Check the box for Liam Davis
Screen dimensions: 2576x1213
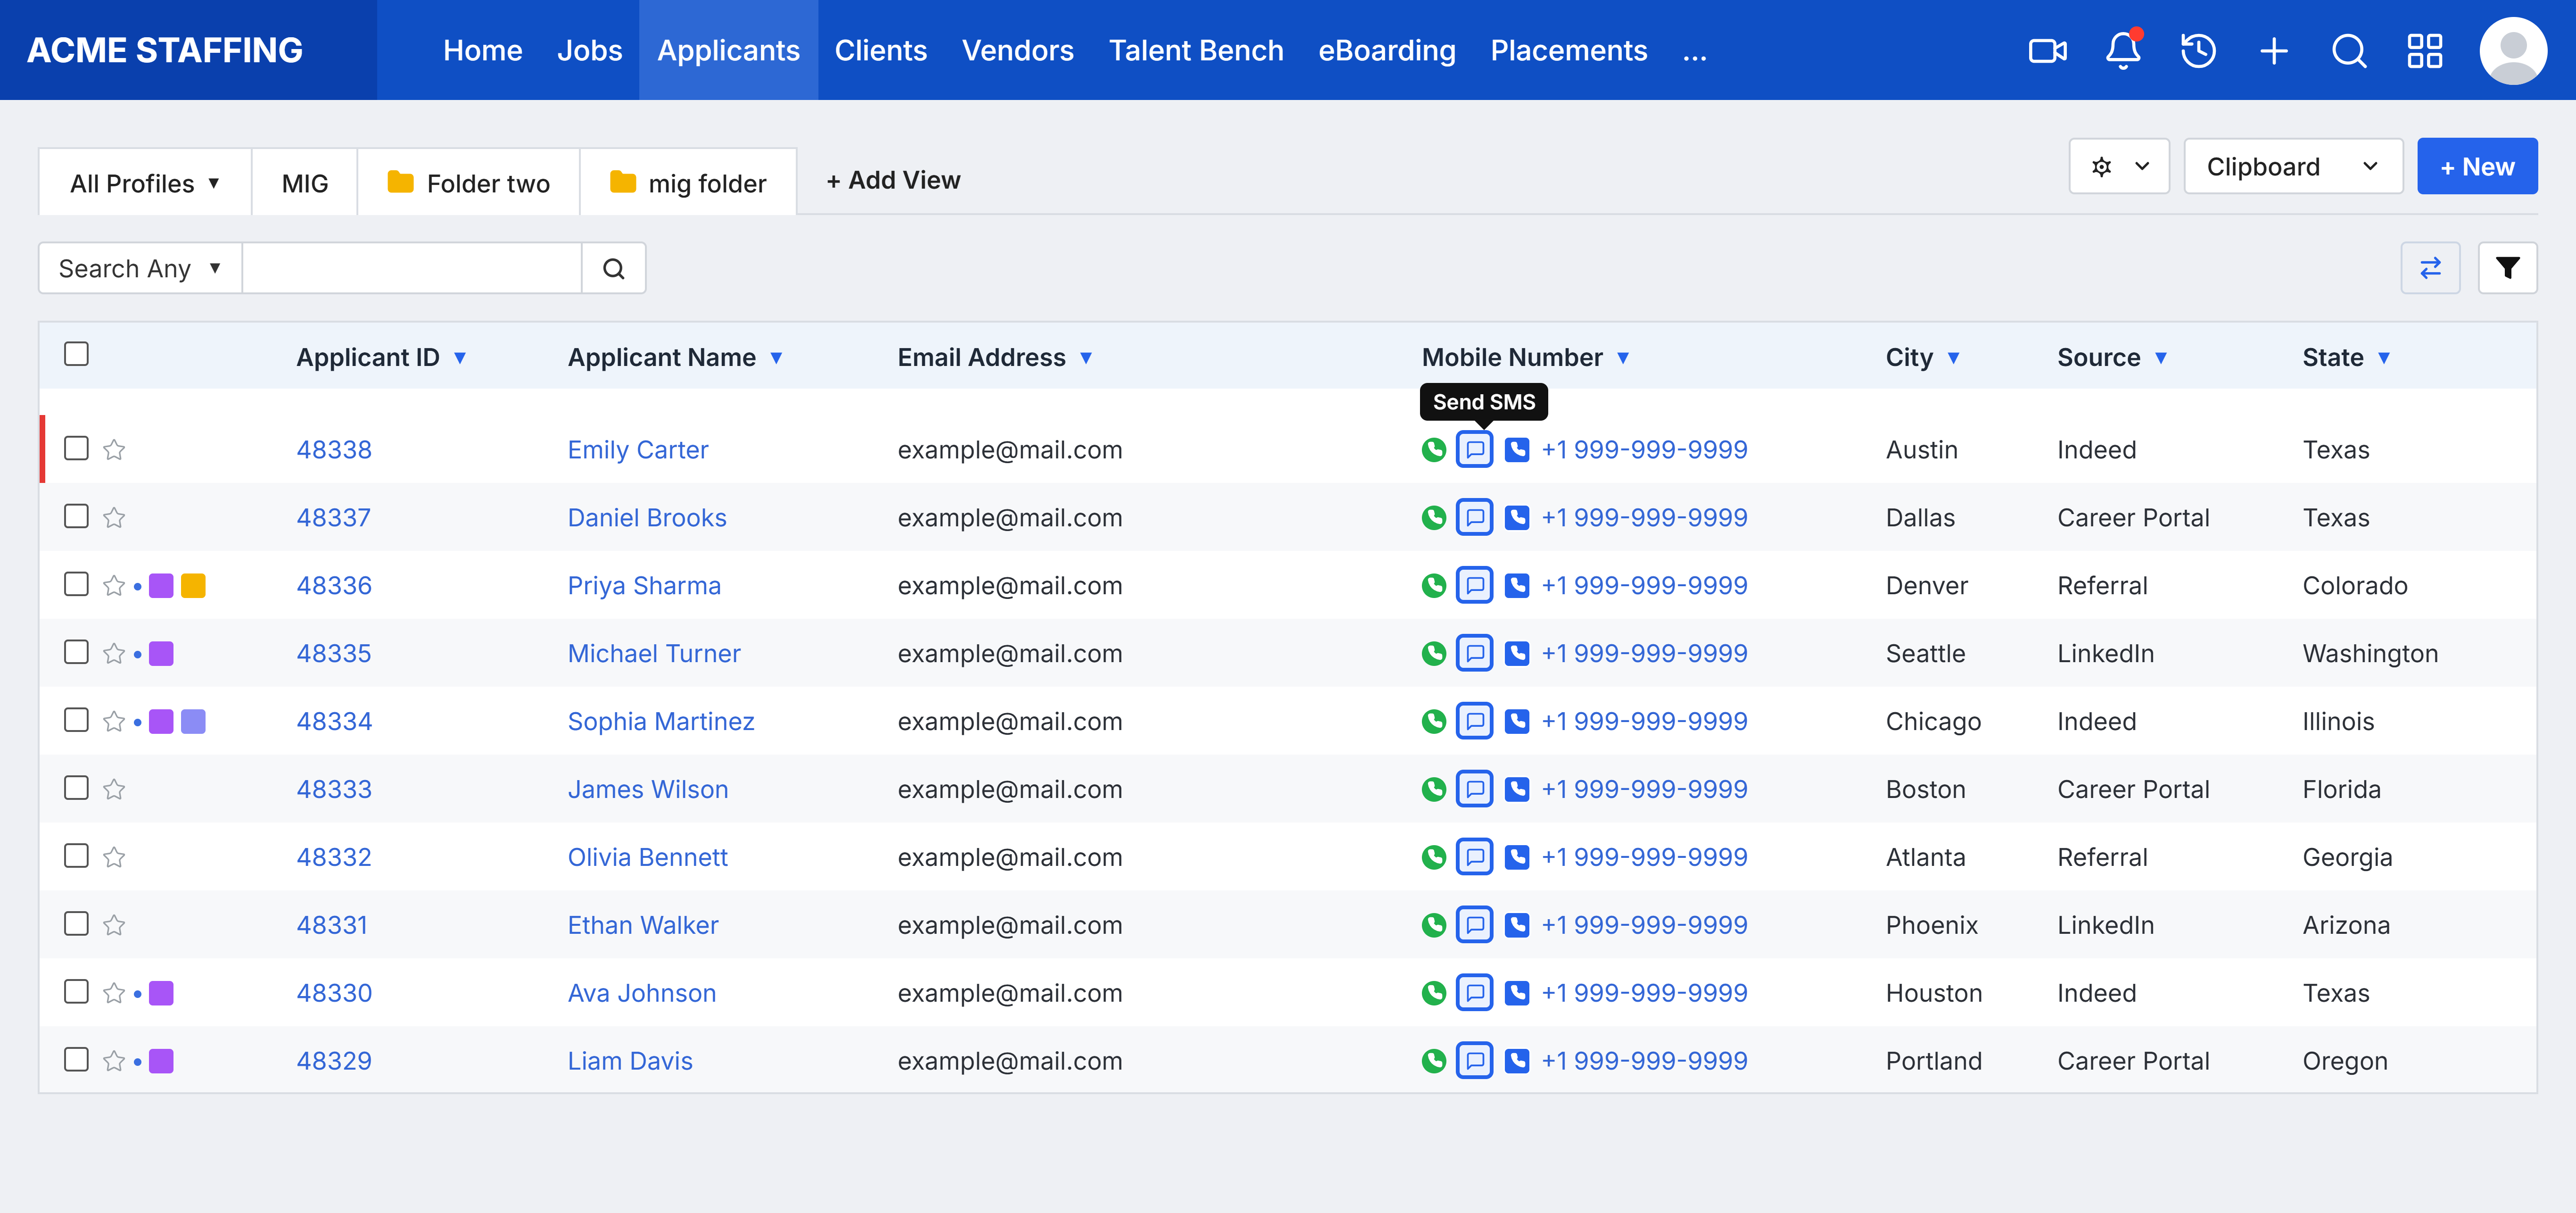click(76, 1059)
